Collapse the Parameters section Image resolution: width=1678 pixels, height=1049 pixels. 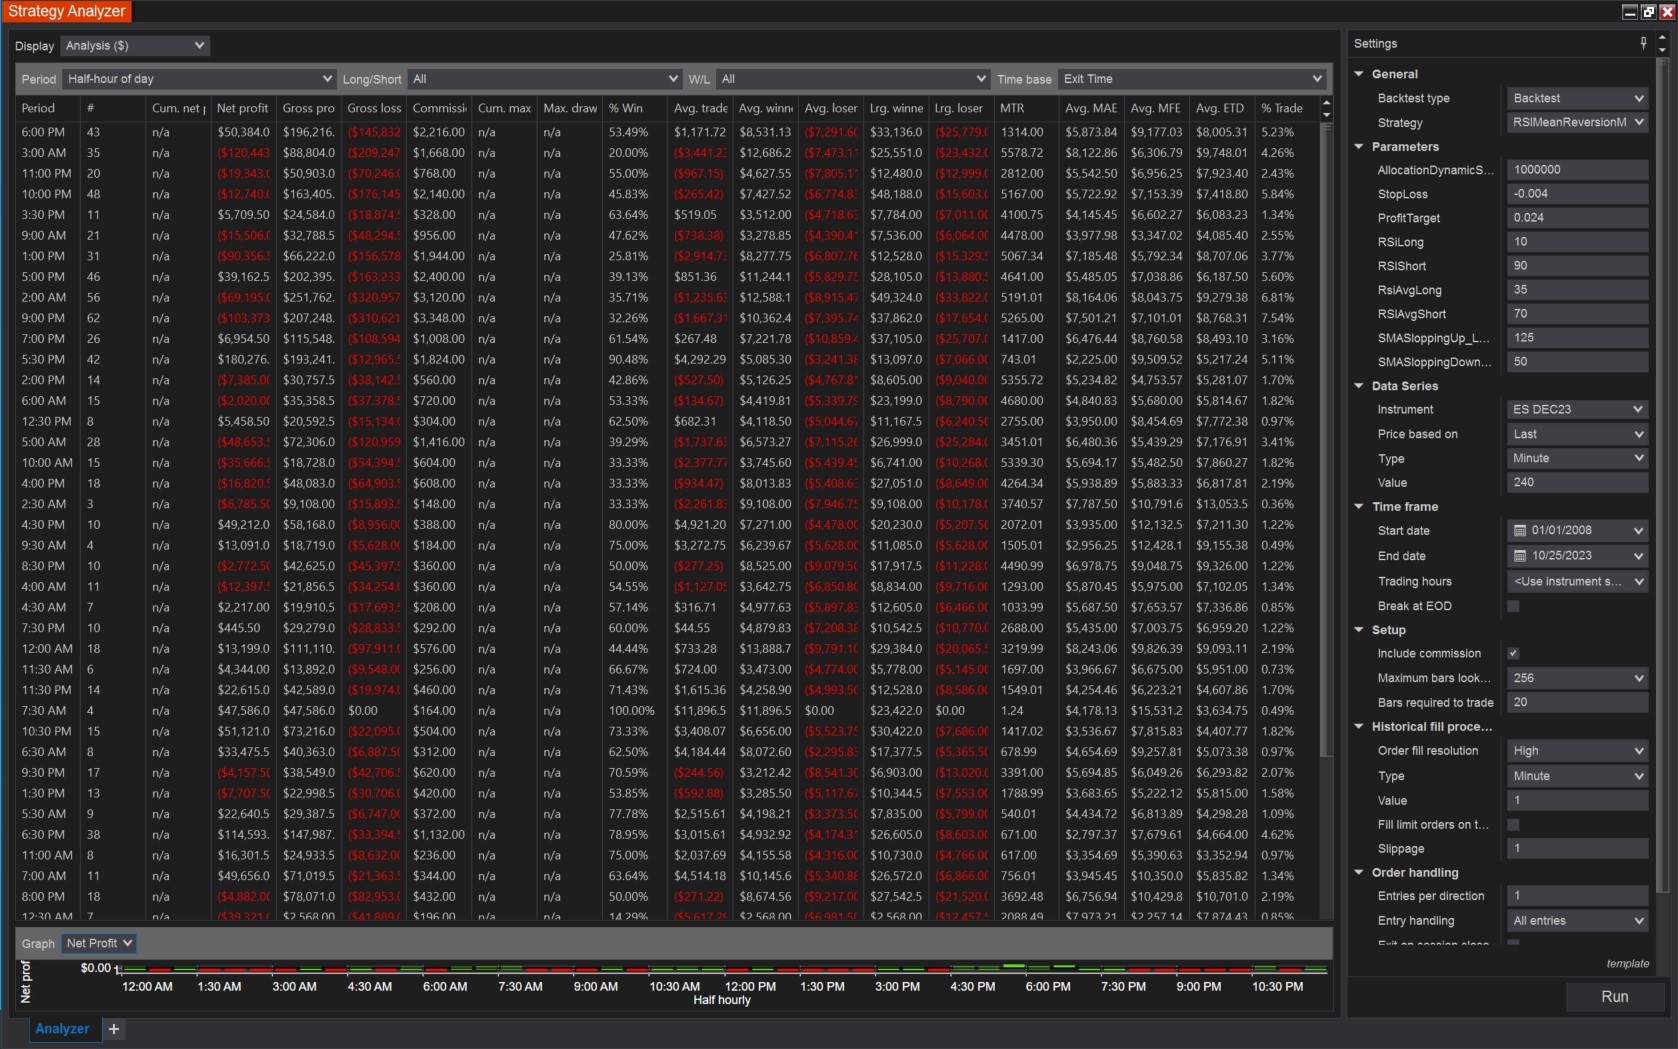[1359, 147]
